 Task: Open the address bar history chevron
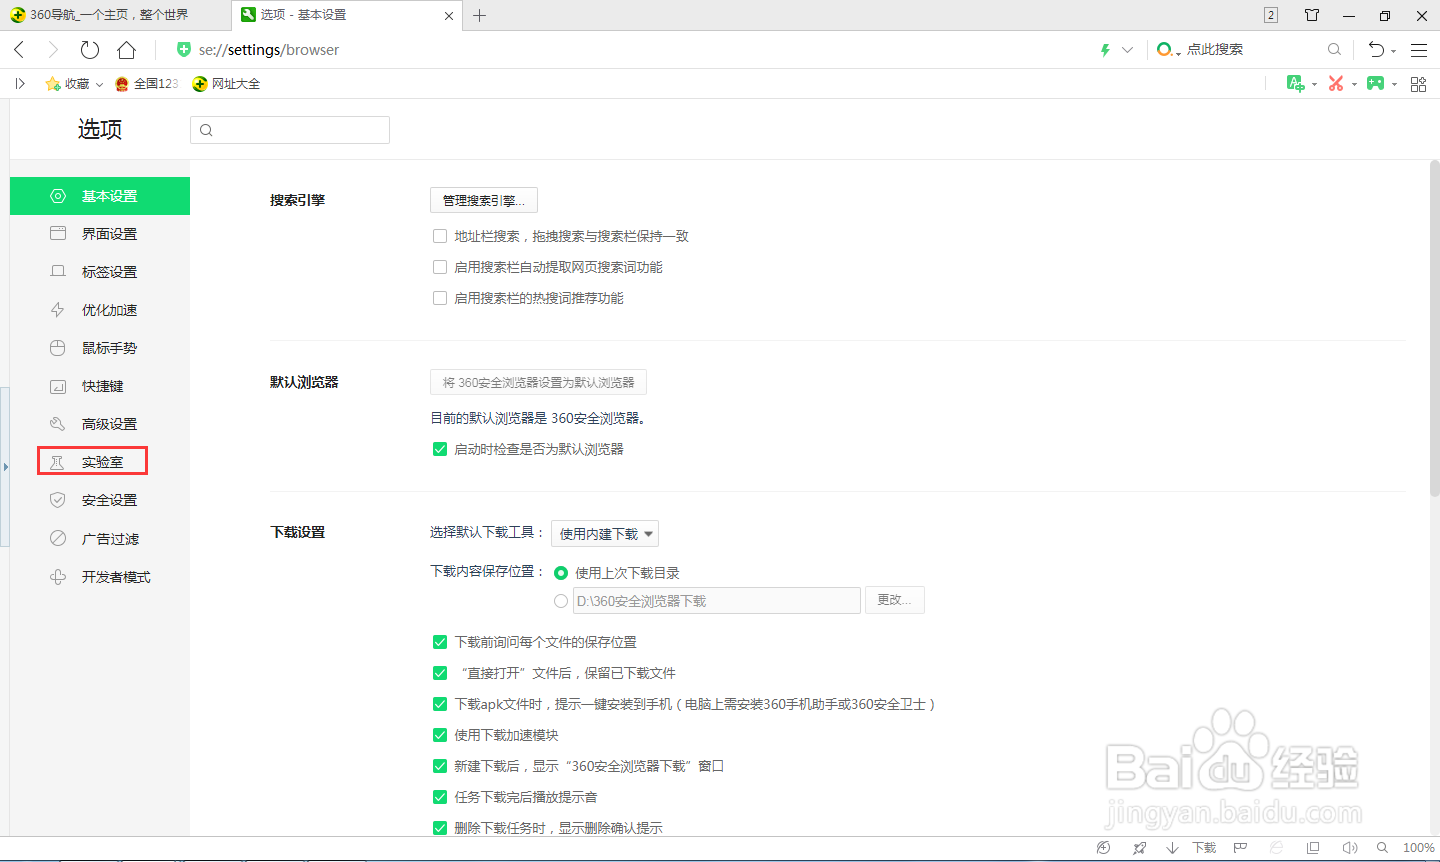tap(1128, 50)
